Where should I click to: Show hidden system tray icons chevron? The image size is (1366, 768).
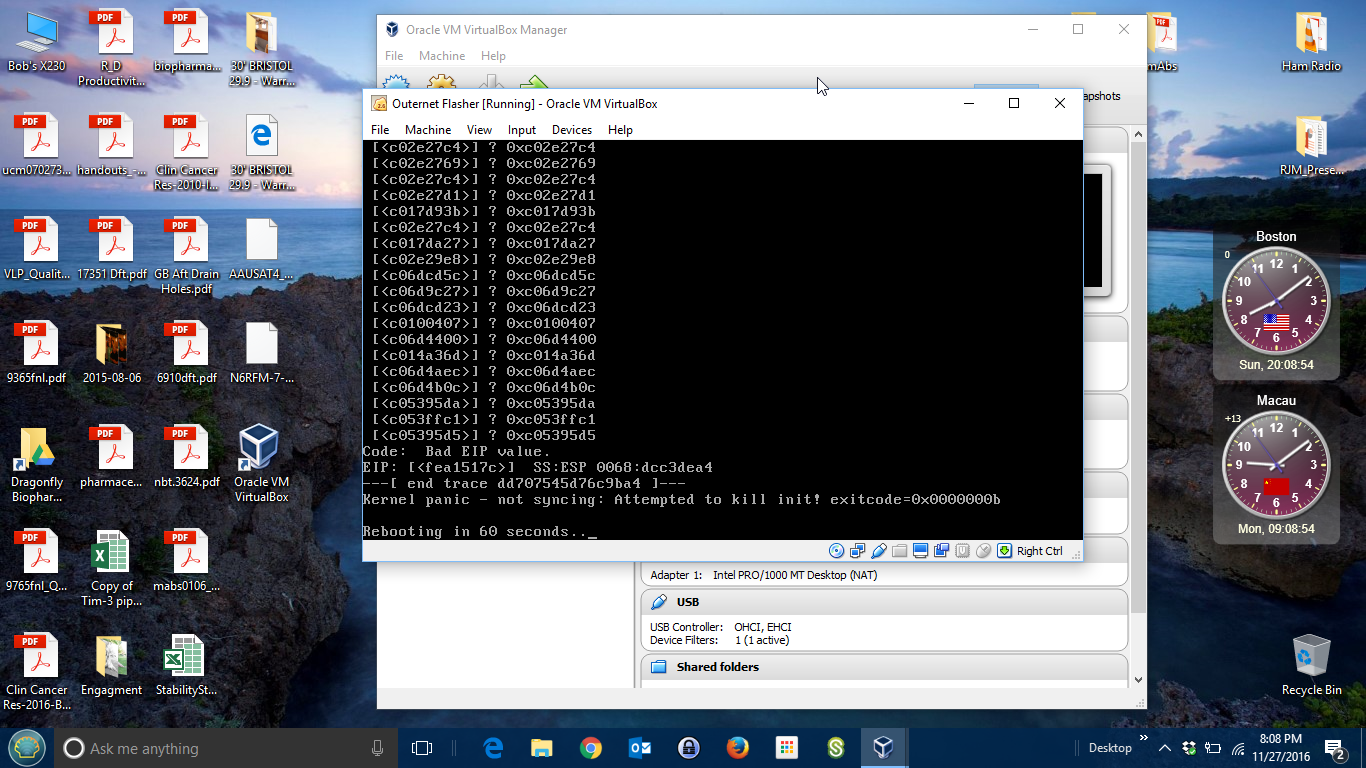tap(1164, 748)
